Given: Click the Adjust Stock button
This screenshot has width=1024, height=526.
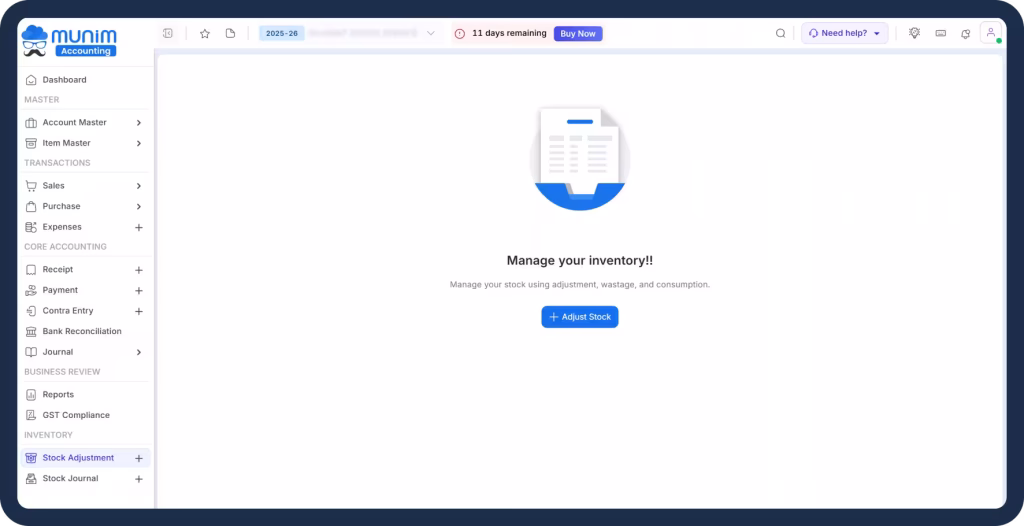Looking at the screenshot, I should (x=580, y=317).
